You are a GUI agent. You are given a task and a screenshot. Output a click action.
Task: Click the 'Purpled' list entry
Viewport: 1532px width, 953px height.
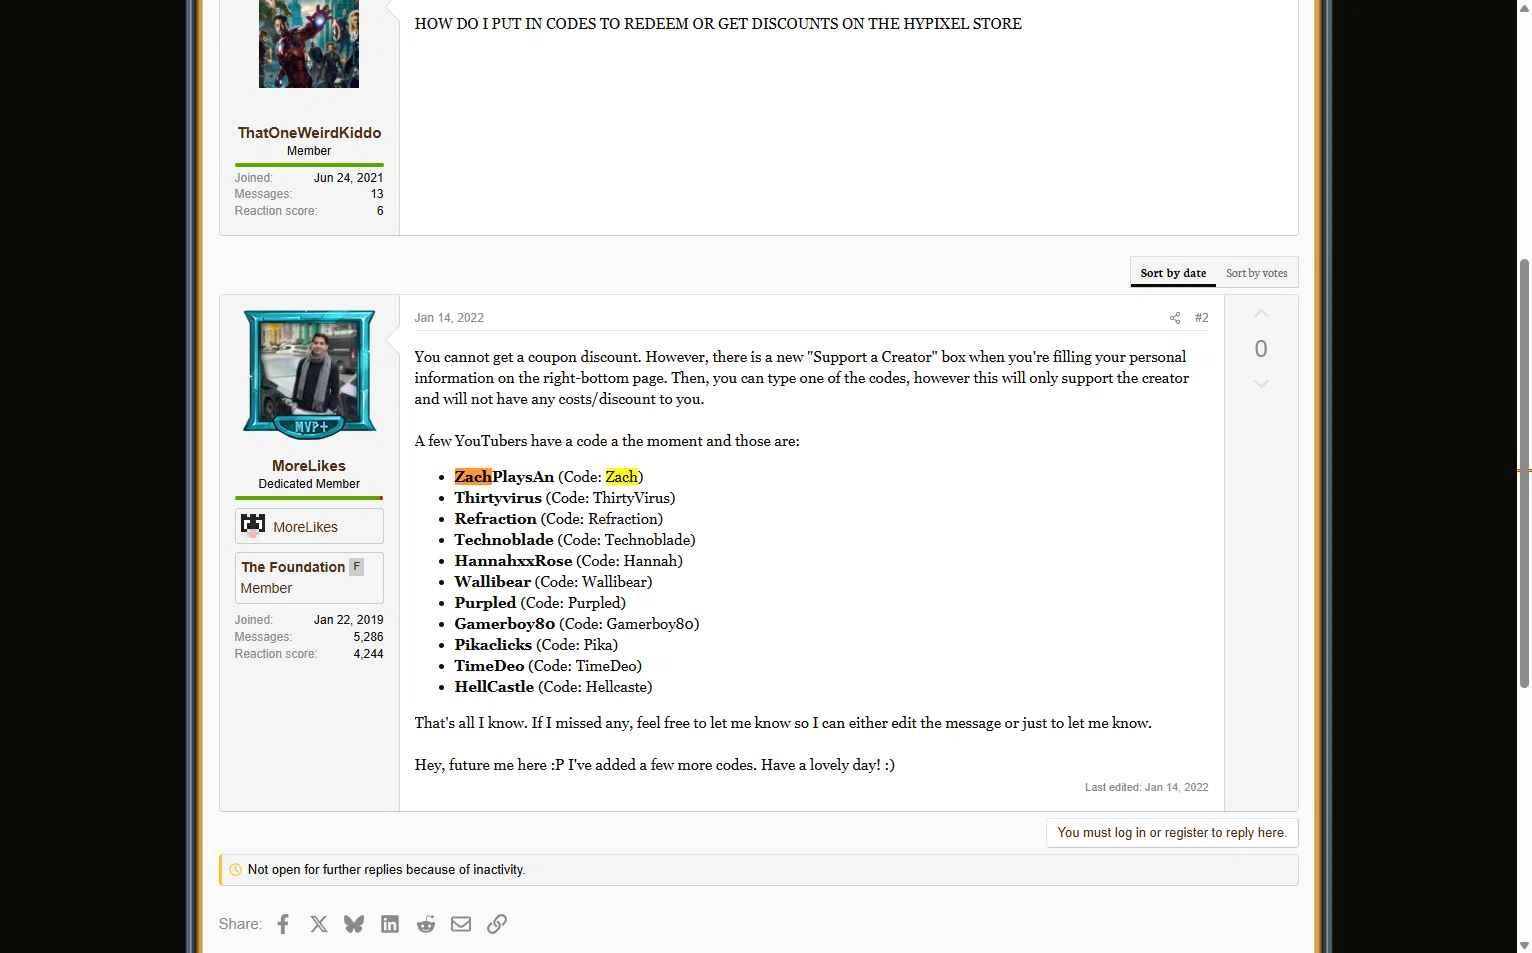coord(540,603)
